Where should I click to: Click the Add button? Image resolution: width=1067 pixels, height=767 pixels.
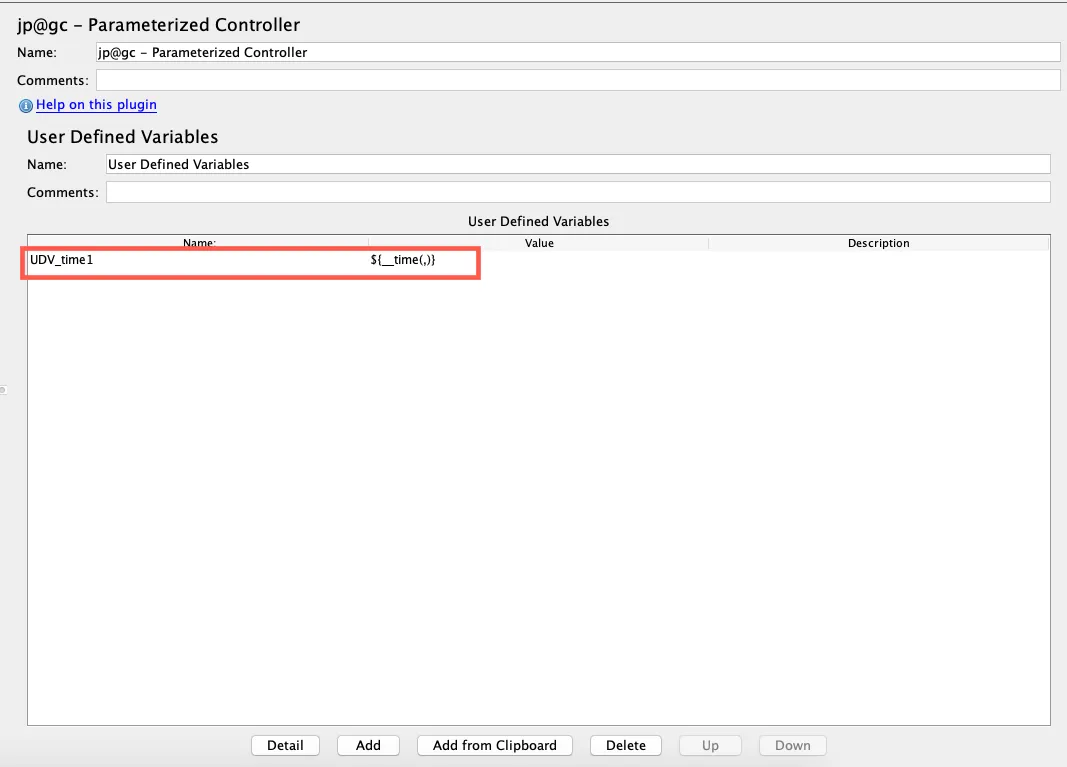(x=368, y=745)
